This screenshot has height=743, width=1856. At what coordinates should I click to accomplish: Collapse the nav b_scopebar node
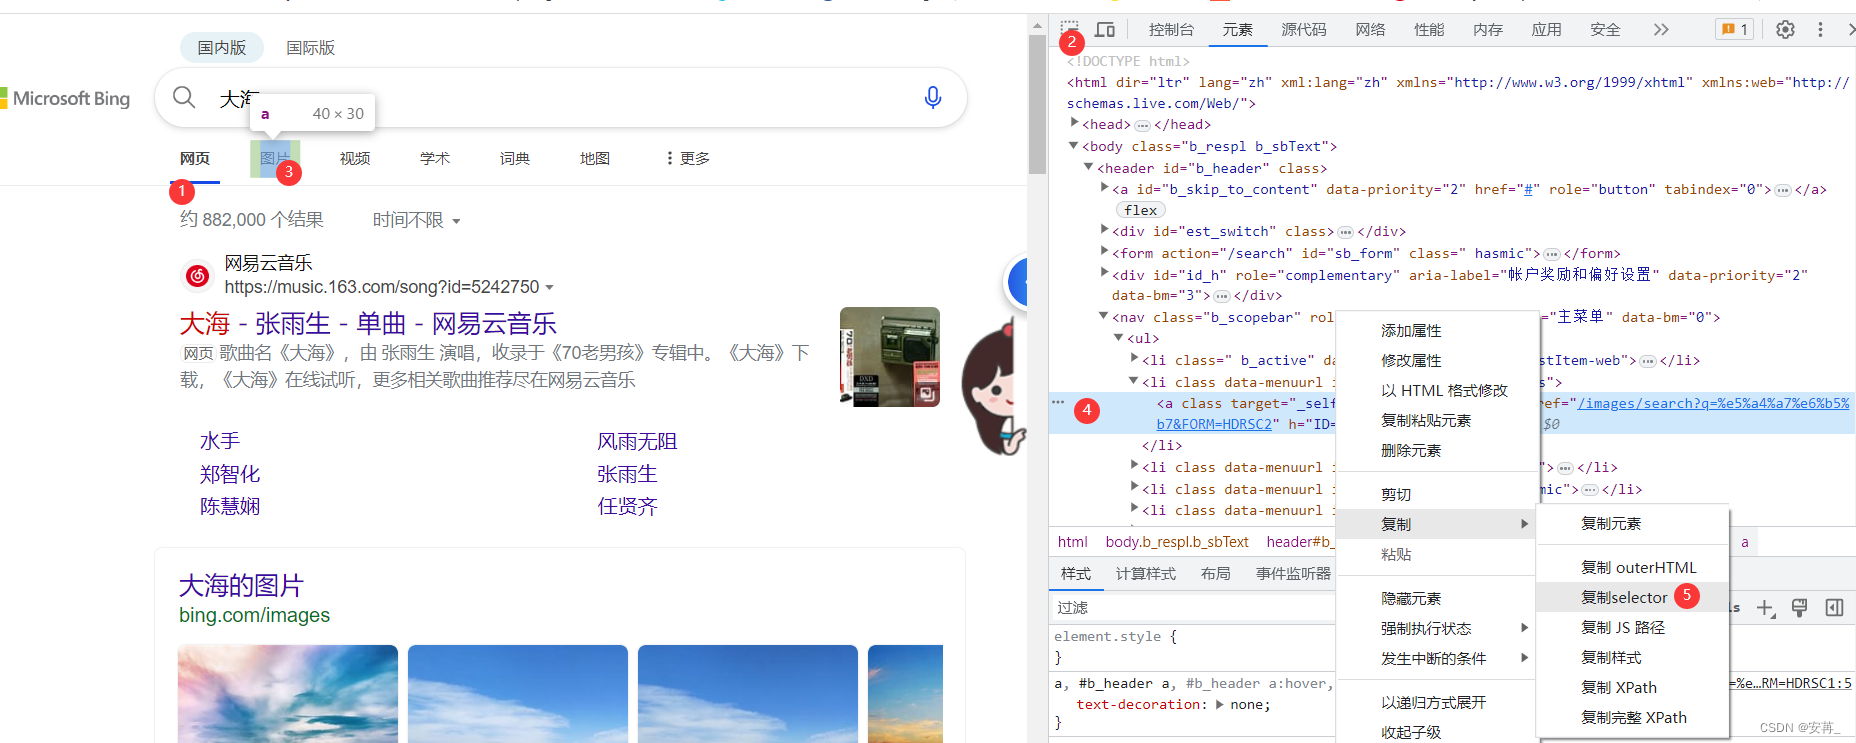(x=1105, y=317)
